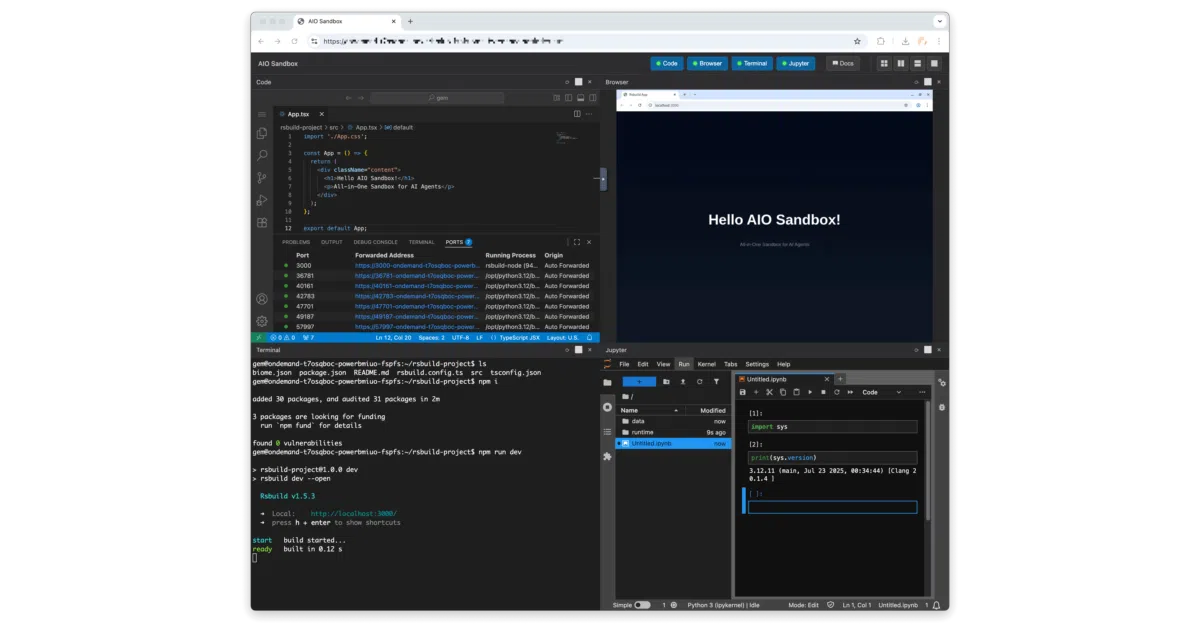
Task: Switch to the PROBLEMS tab in panel
Action: [x=296, y=242]
